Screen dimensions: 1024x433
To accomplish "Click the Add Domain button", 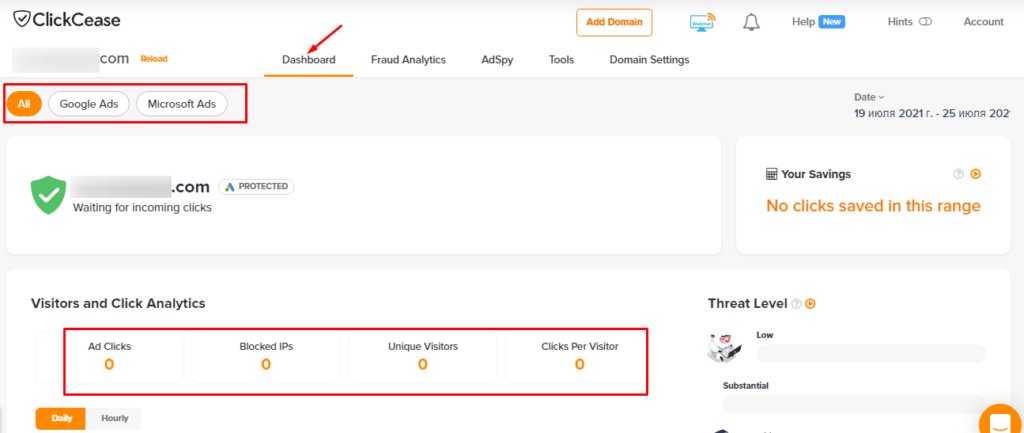I will click(x=614, y=22).
